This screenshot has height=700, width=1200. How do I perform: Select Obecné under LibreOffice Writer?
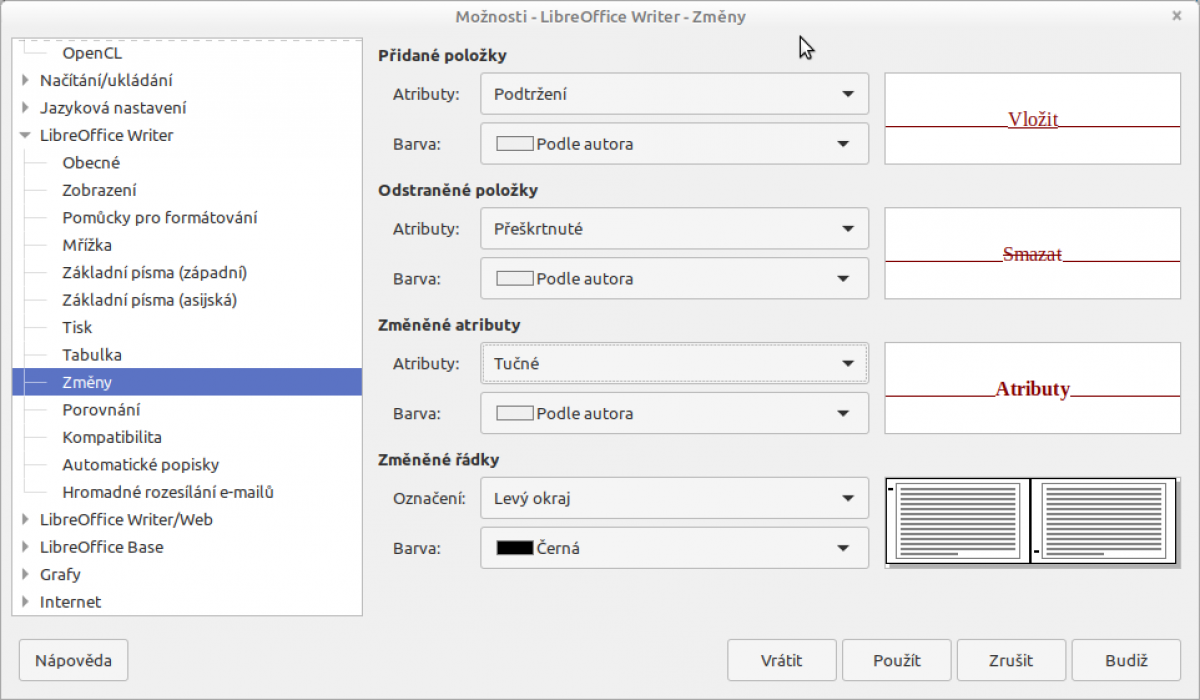click(x=91, y=163)
